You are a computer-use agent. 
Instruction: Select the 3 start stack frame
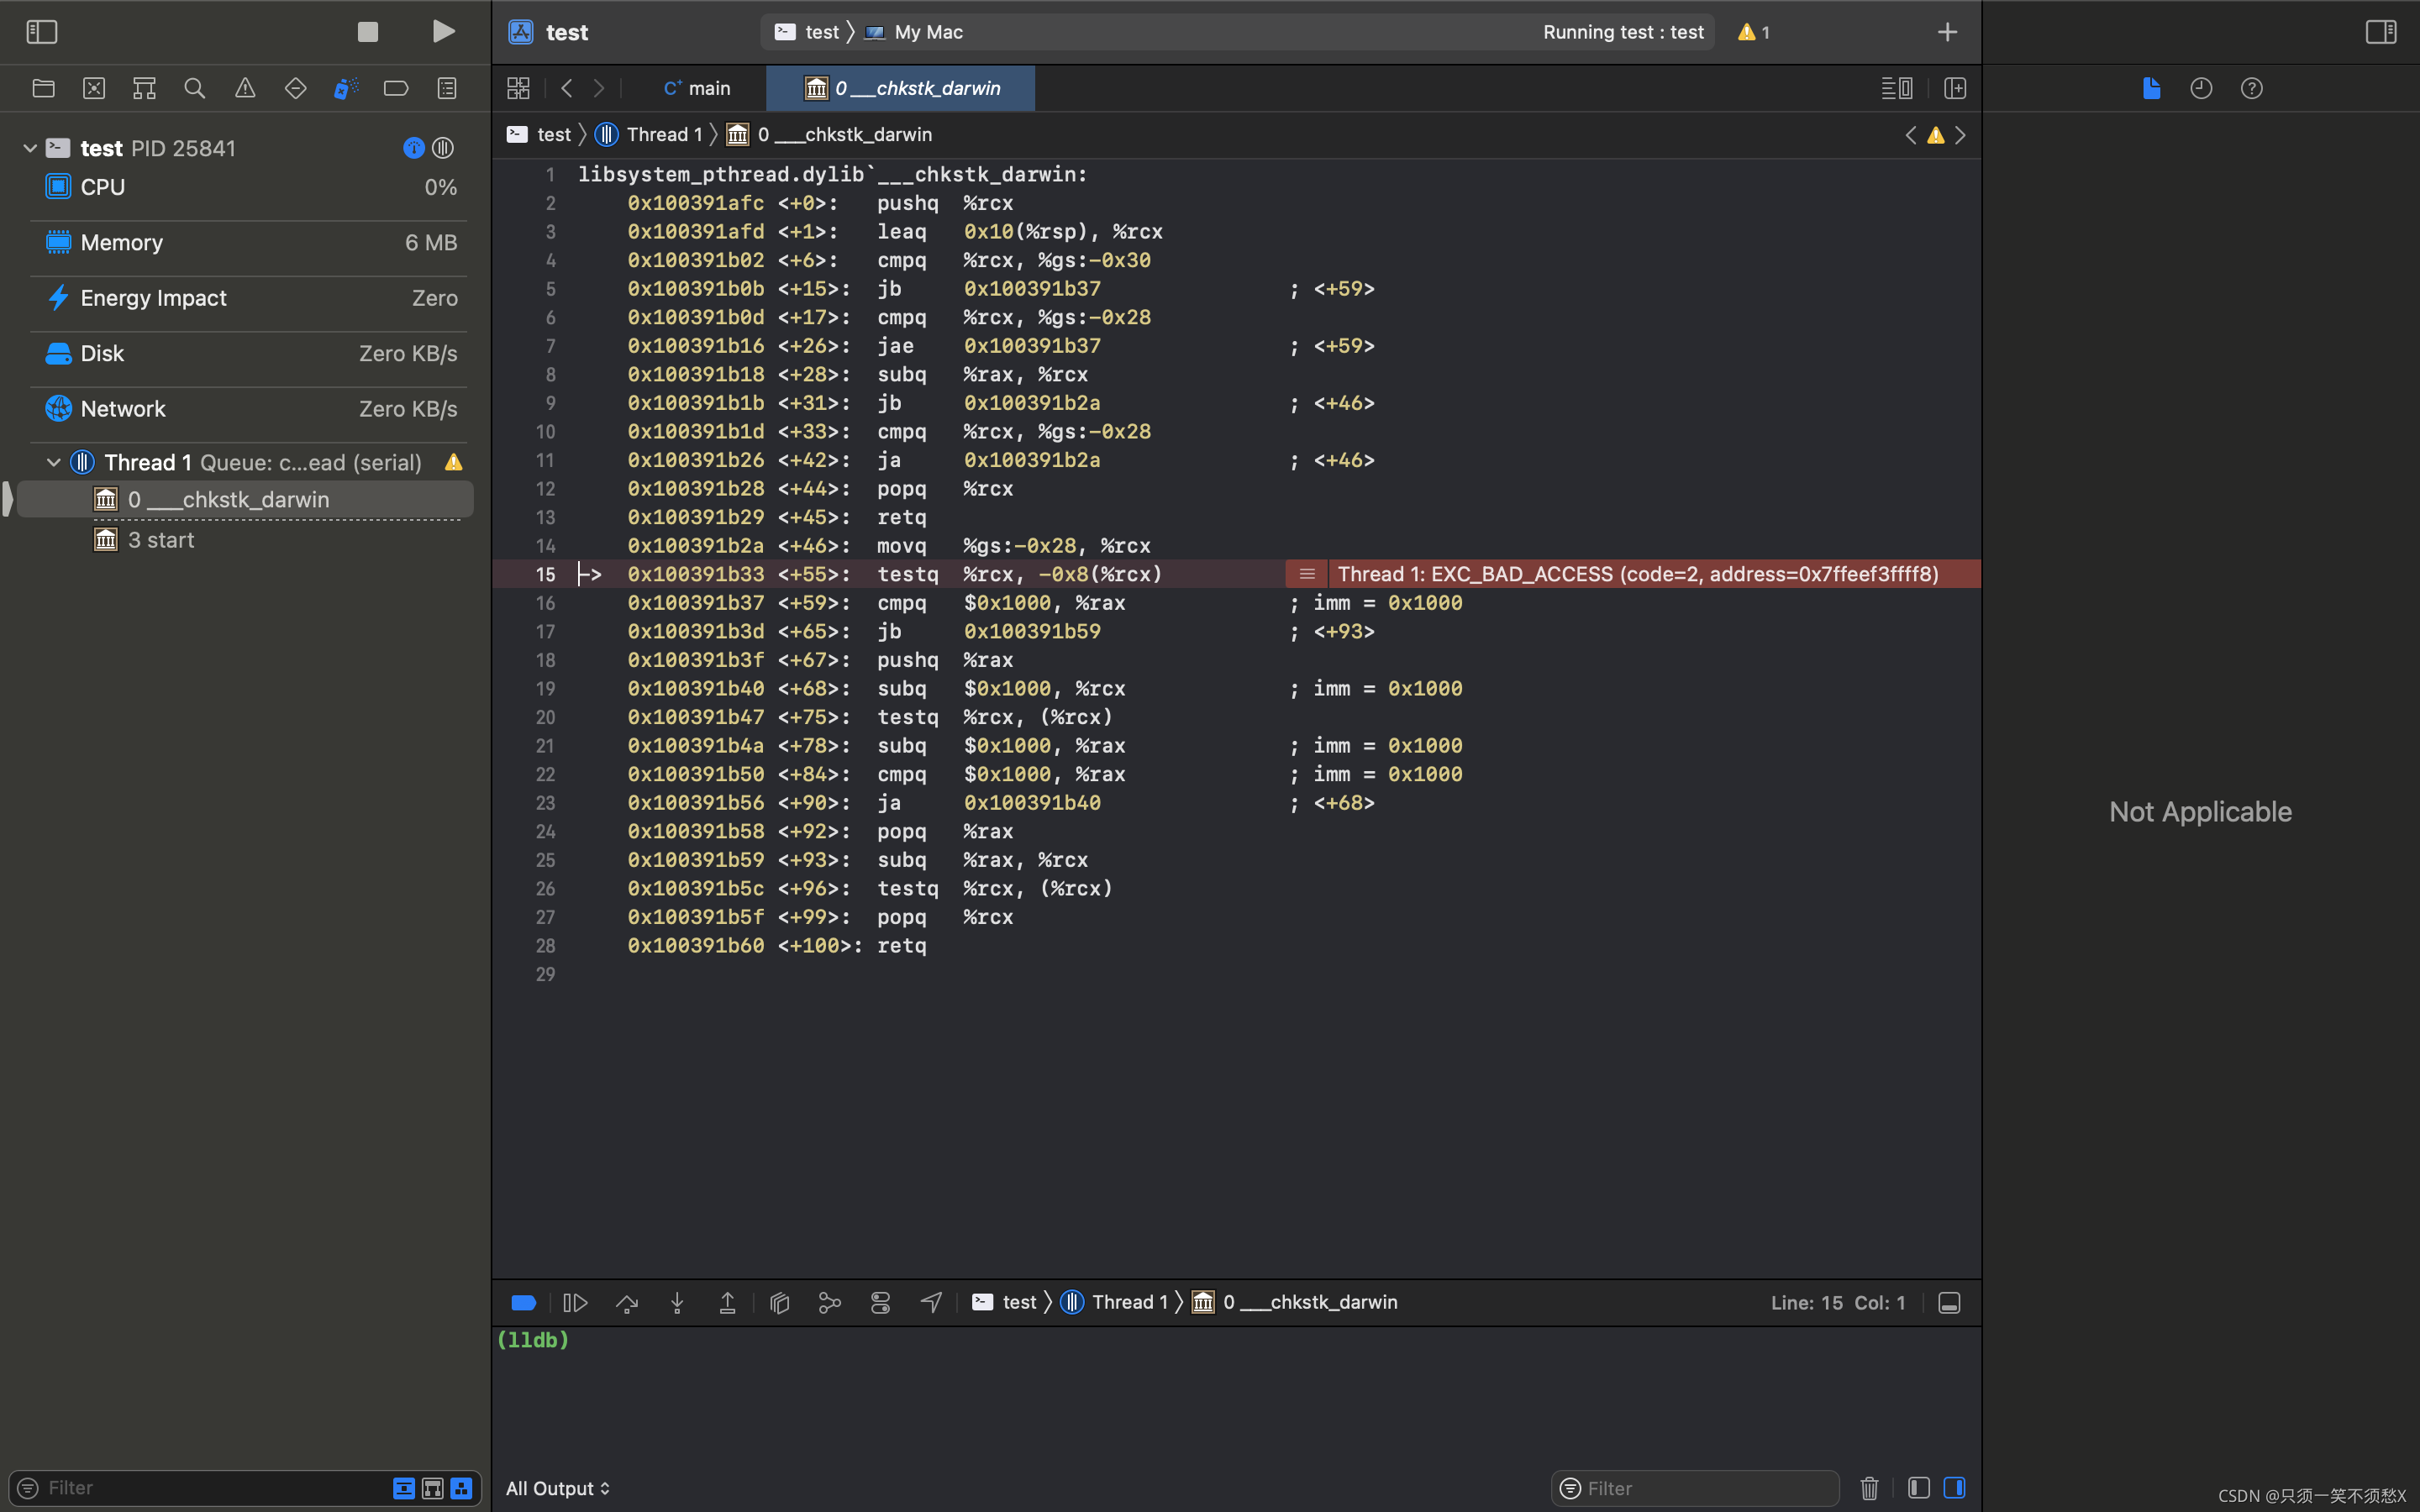coord(161,540)
